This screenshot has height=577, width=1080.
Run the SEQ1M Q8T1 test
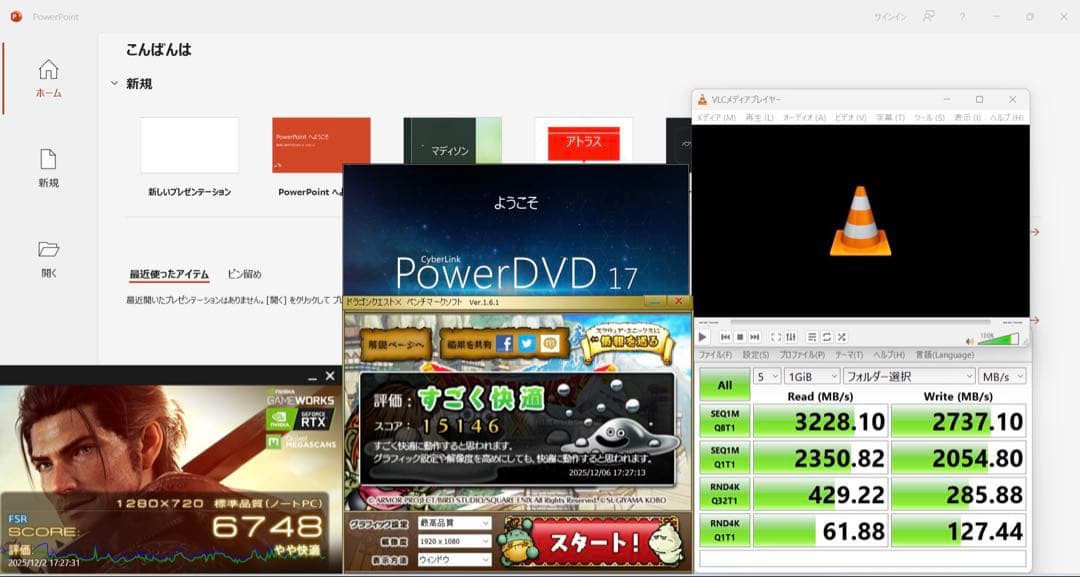pos(725,421)
